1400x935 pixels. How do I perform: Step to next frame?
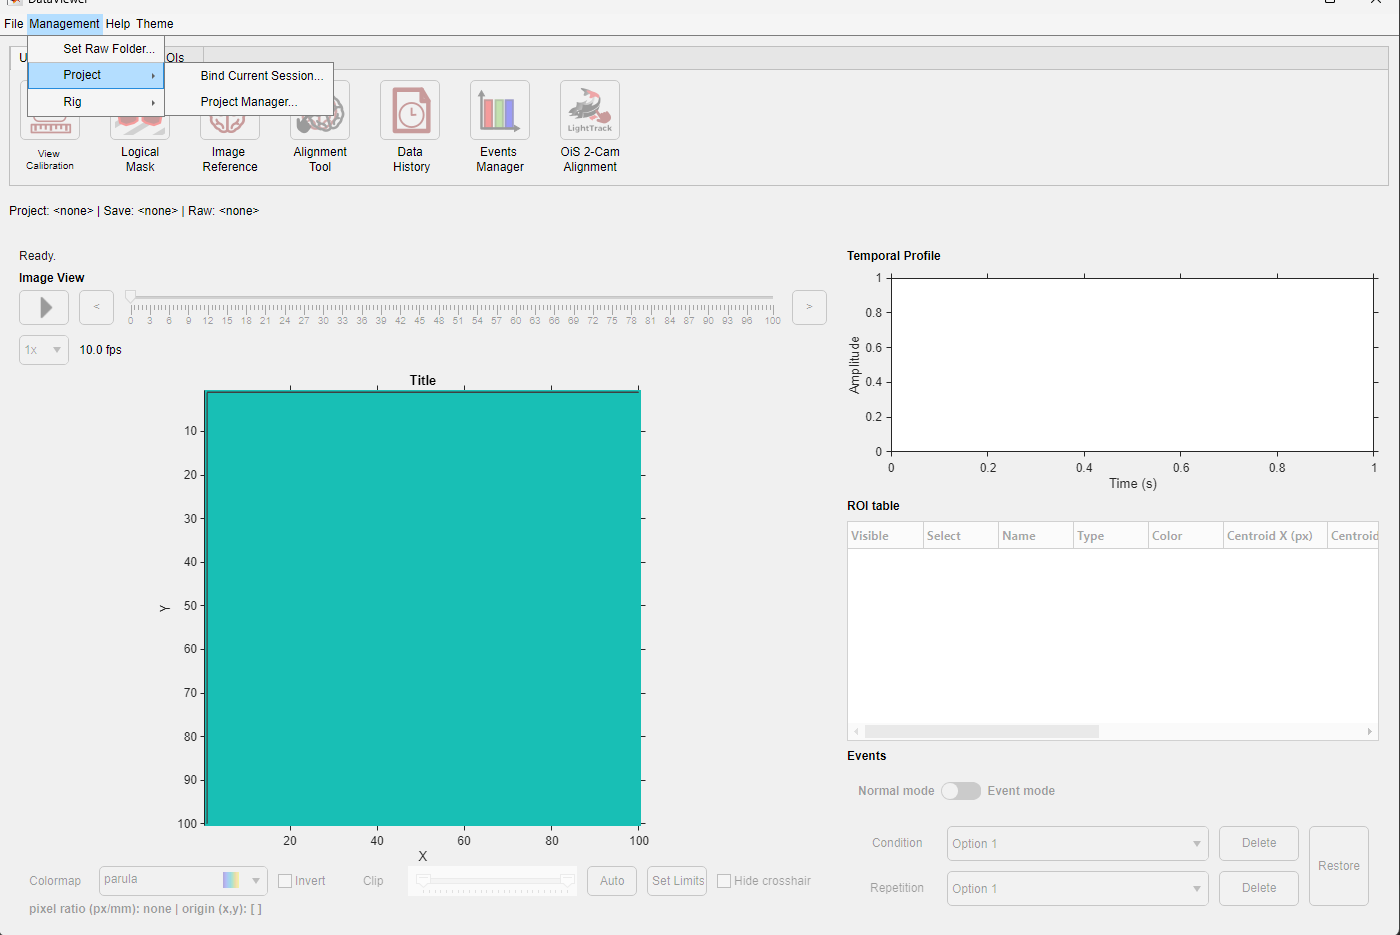click(809, 307)
